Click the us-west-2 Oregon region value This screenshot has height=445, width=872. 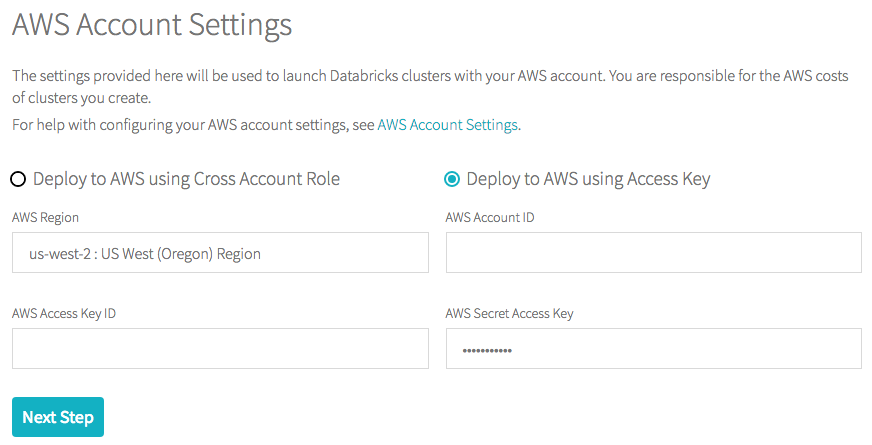click(145, 254)
